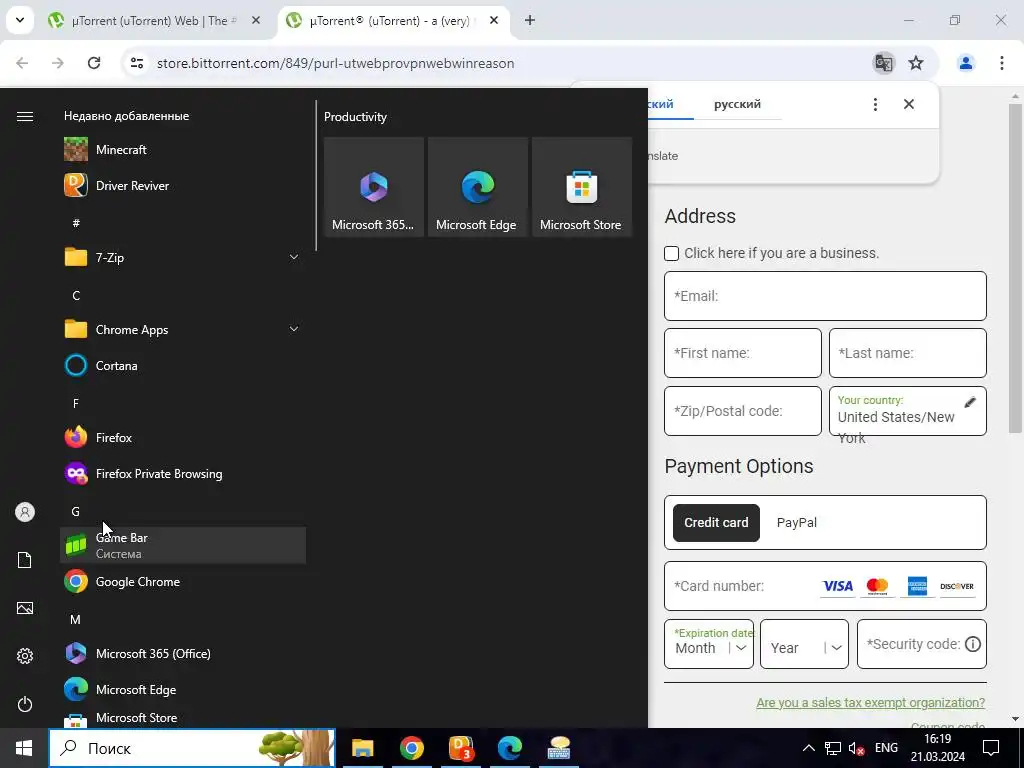This screenshot has height=768, width=1024.
Task: Open the expiration Month dropdown
Action: point(709,644)
